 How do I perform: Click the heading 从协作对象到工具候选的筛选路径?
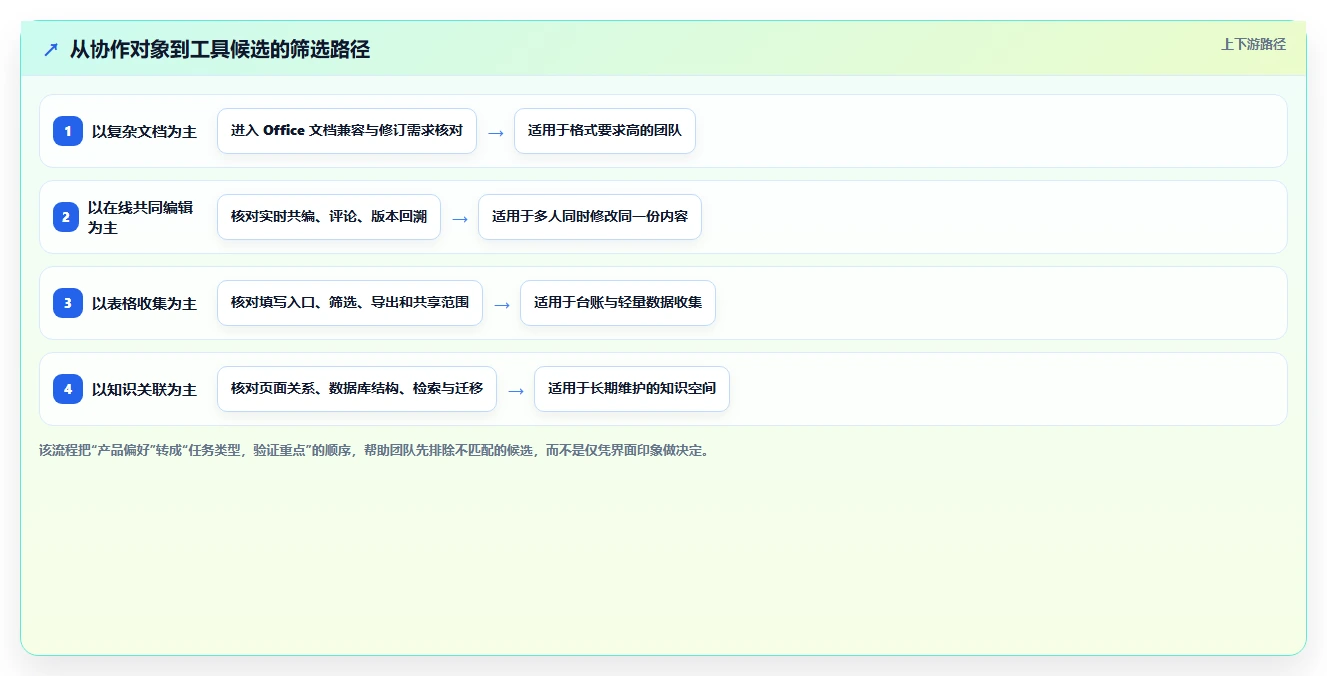pos(220,49)
